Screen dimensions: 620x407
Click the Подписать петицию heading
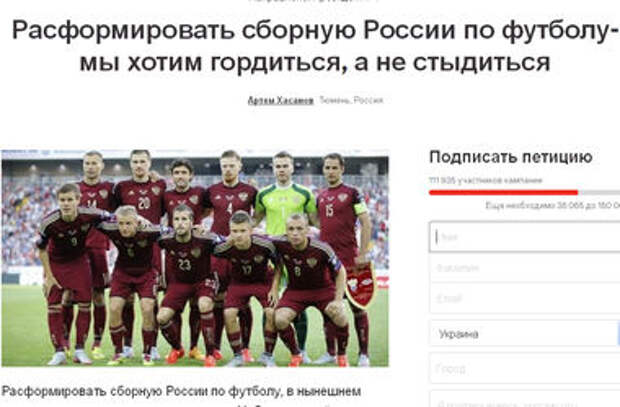pyautogui.click(x=510, y=157)
